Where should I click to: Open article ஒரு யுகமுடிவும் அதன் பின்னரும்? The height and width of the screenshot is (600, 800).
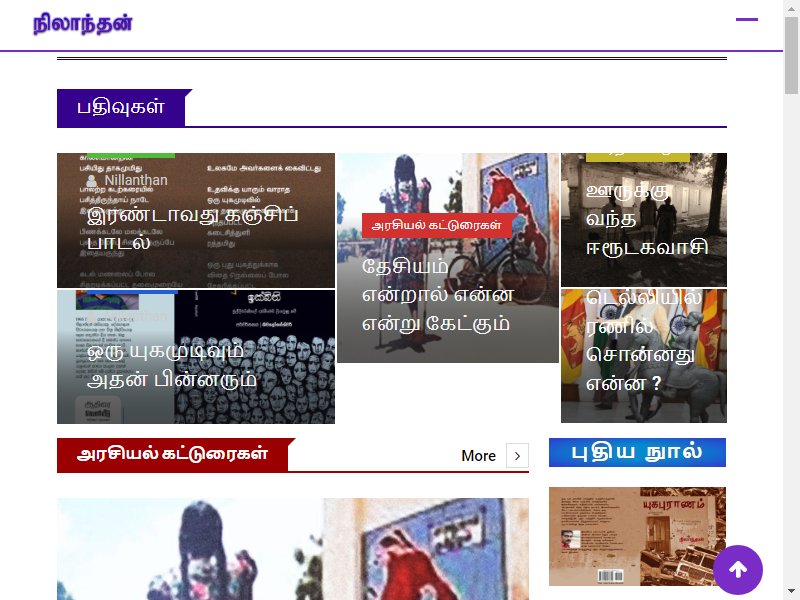(x=172, y=366)
